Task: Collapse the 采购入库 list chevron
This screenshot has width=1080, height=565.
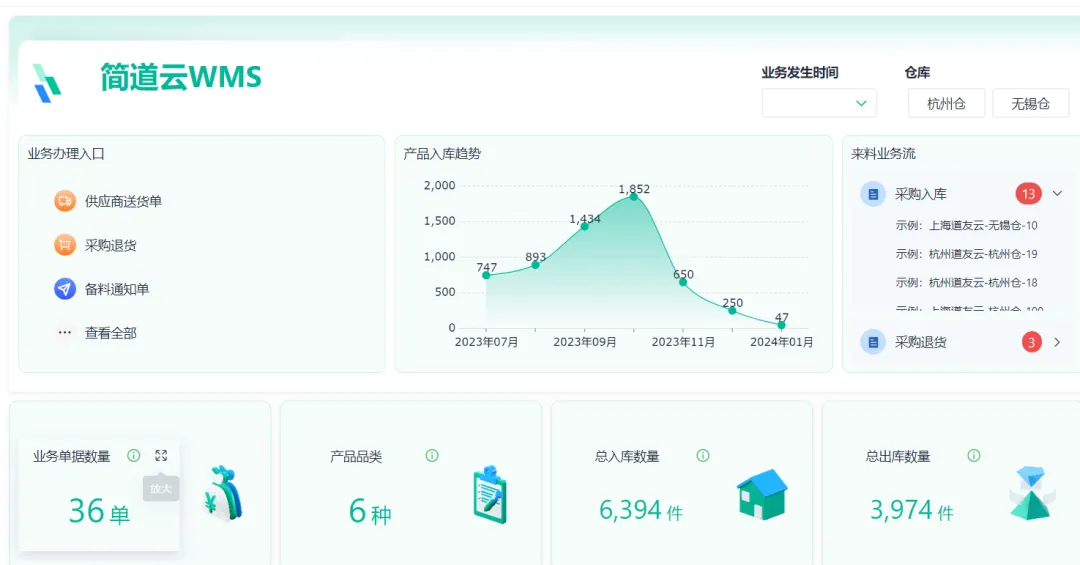Action: (x=1057, y=194)
